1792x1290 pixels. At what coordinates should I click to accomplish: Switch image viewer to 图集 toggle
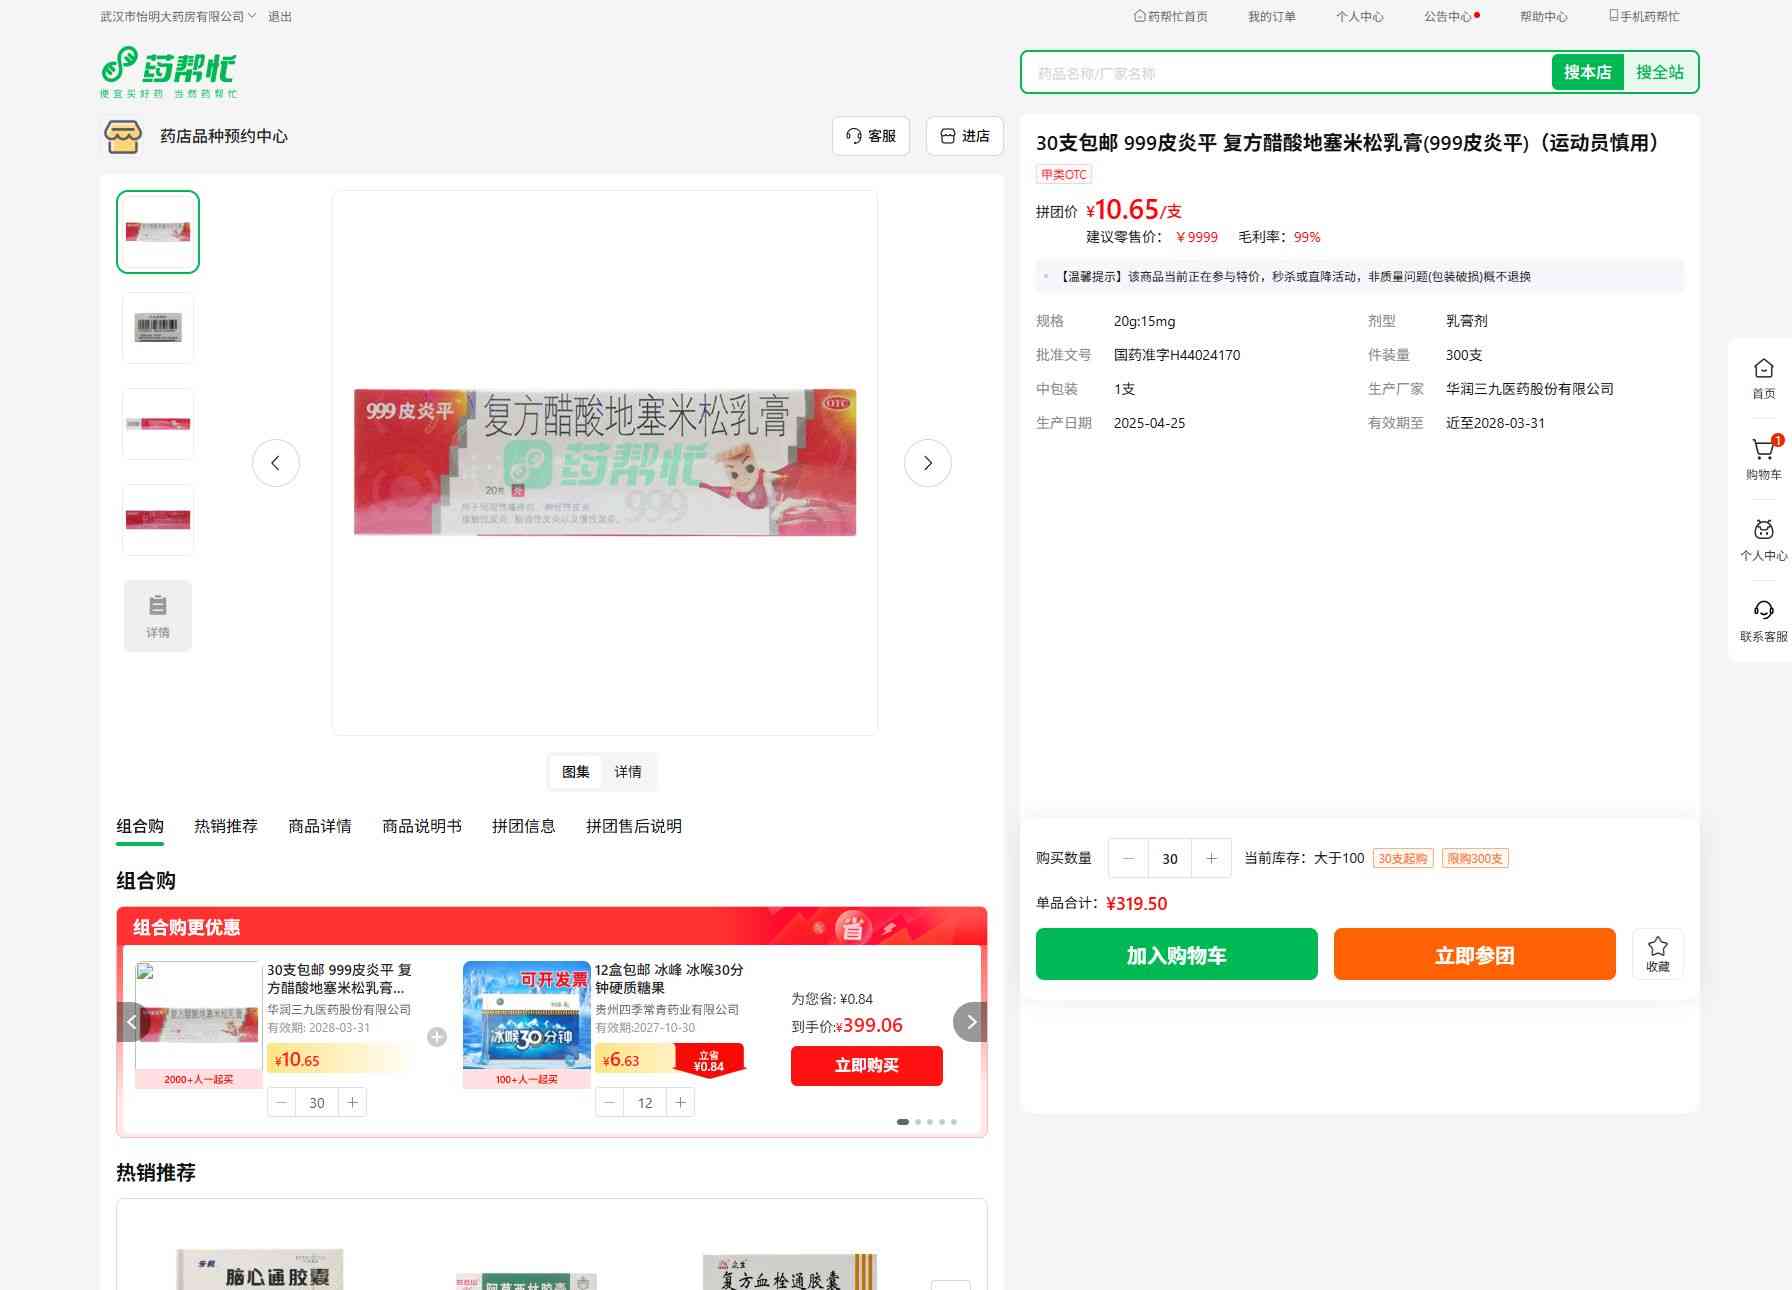pos(576,772)
